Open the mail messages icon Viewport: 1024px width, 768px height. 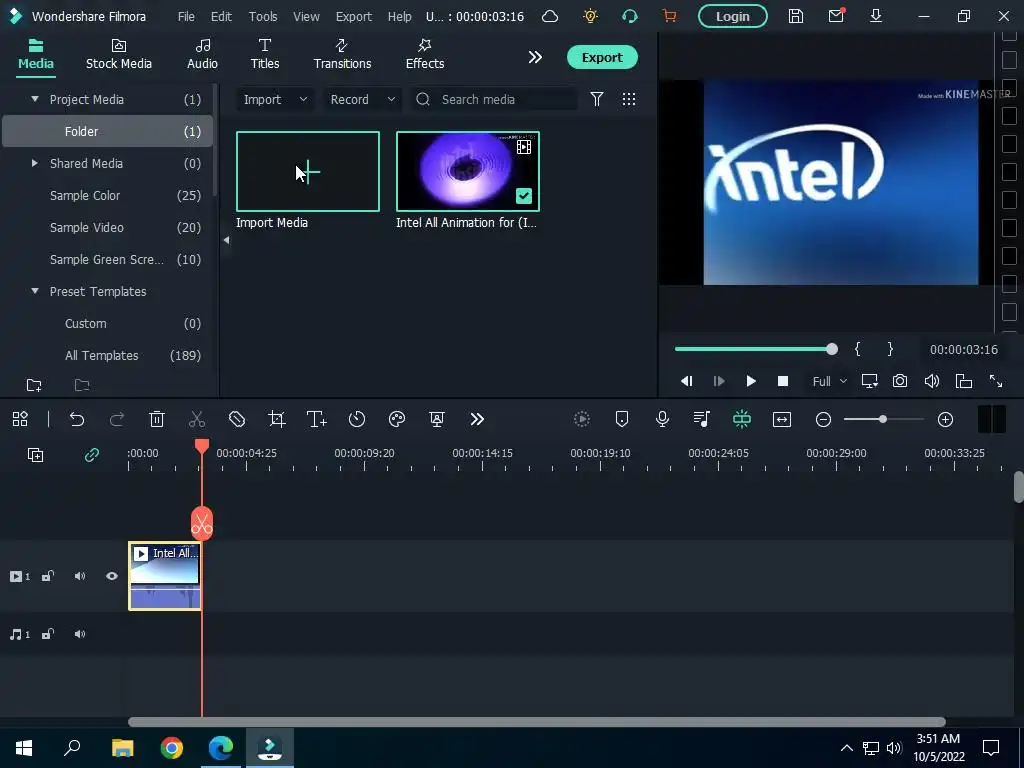tap(836, 16)
